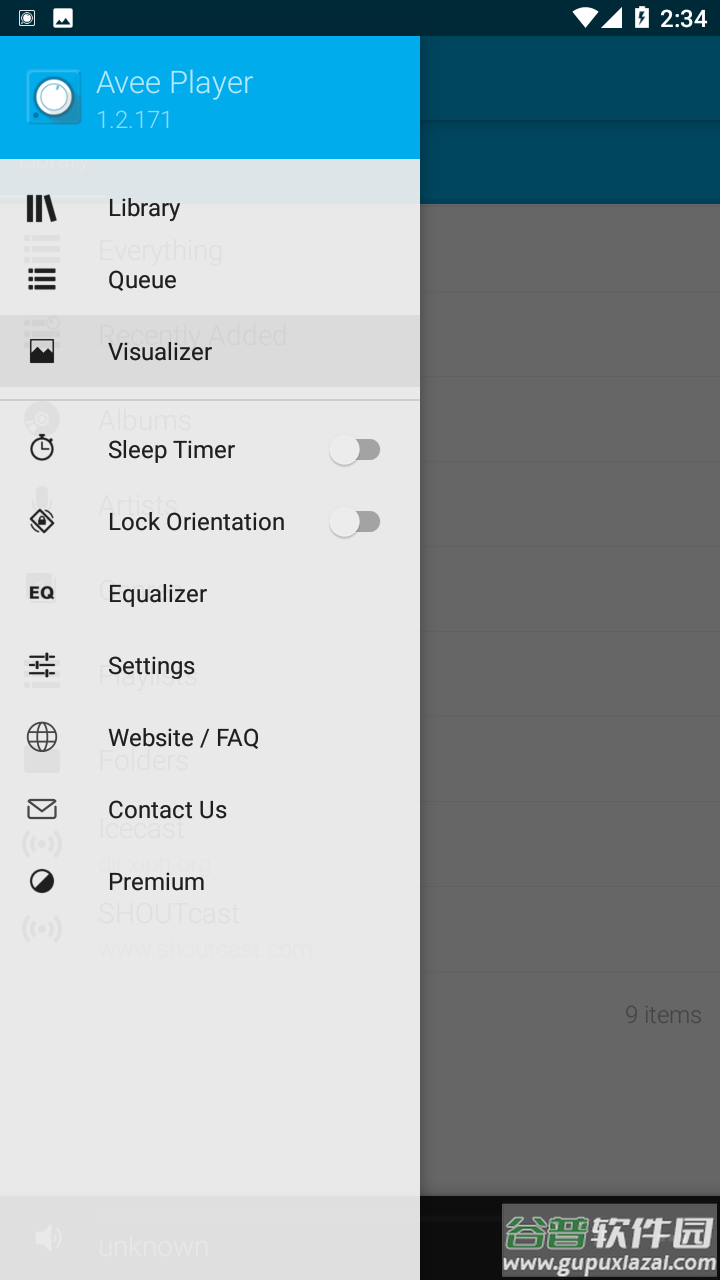Viewport: 720px width, 1280px height.
Task: Tap the Premium half-circle icon
Action: tap(42, 881)
